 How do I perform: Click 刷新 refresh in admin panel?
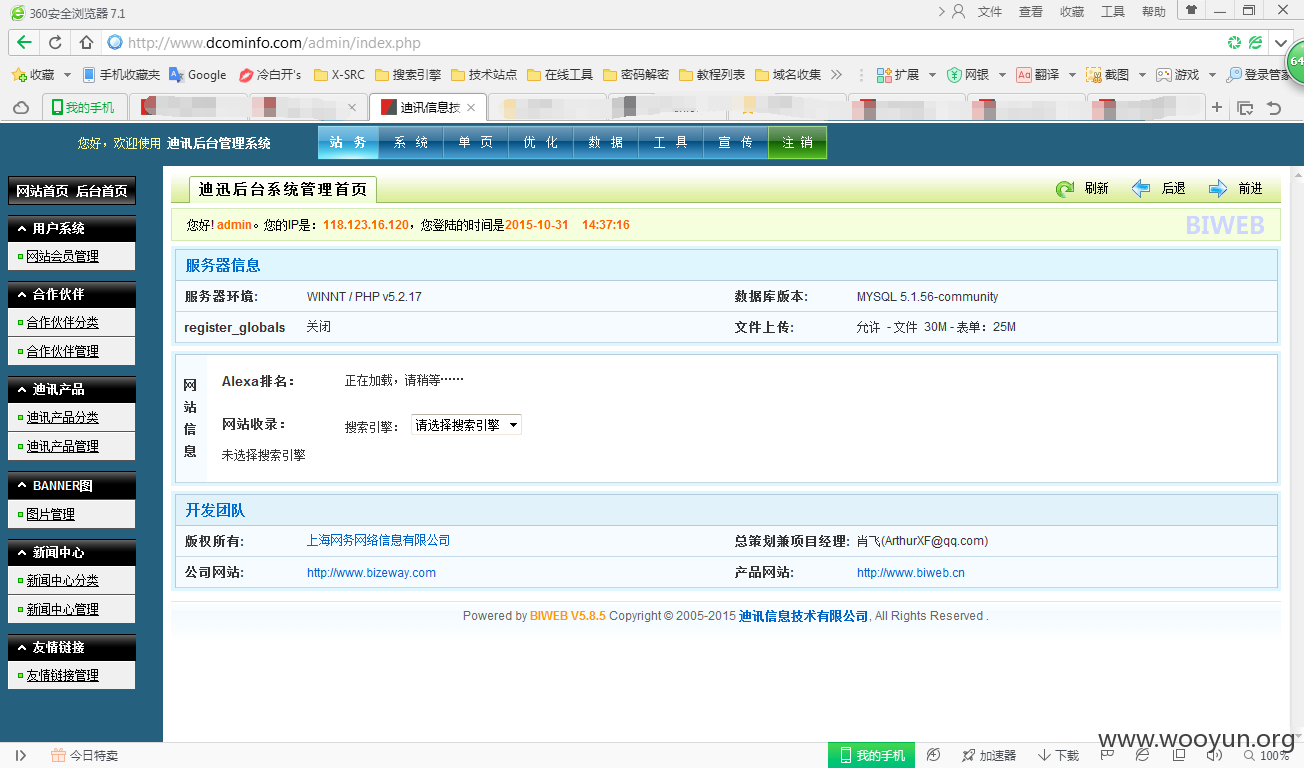click(x=1083, y=188)
